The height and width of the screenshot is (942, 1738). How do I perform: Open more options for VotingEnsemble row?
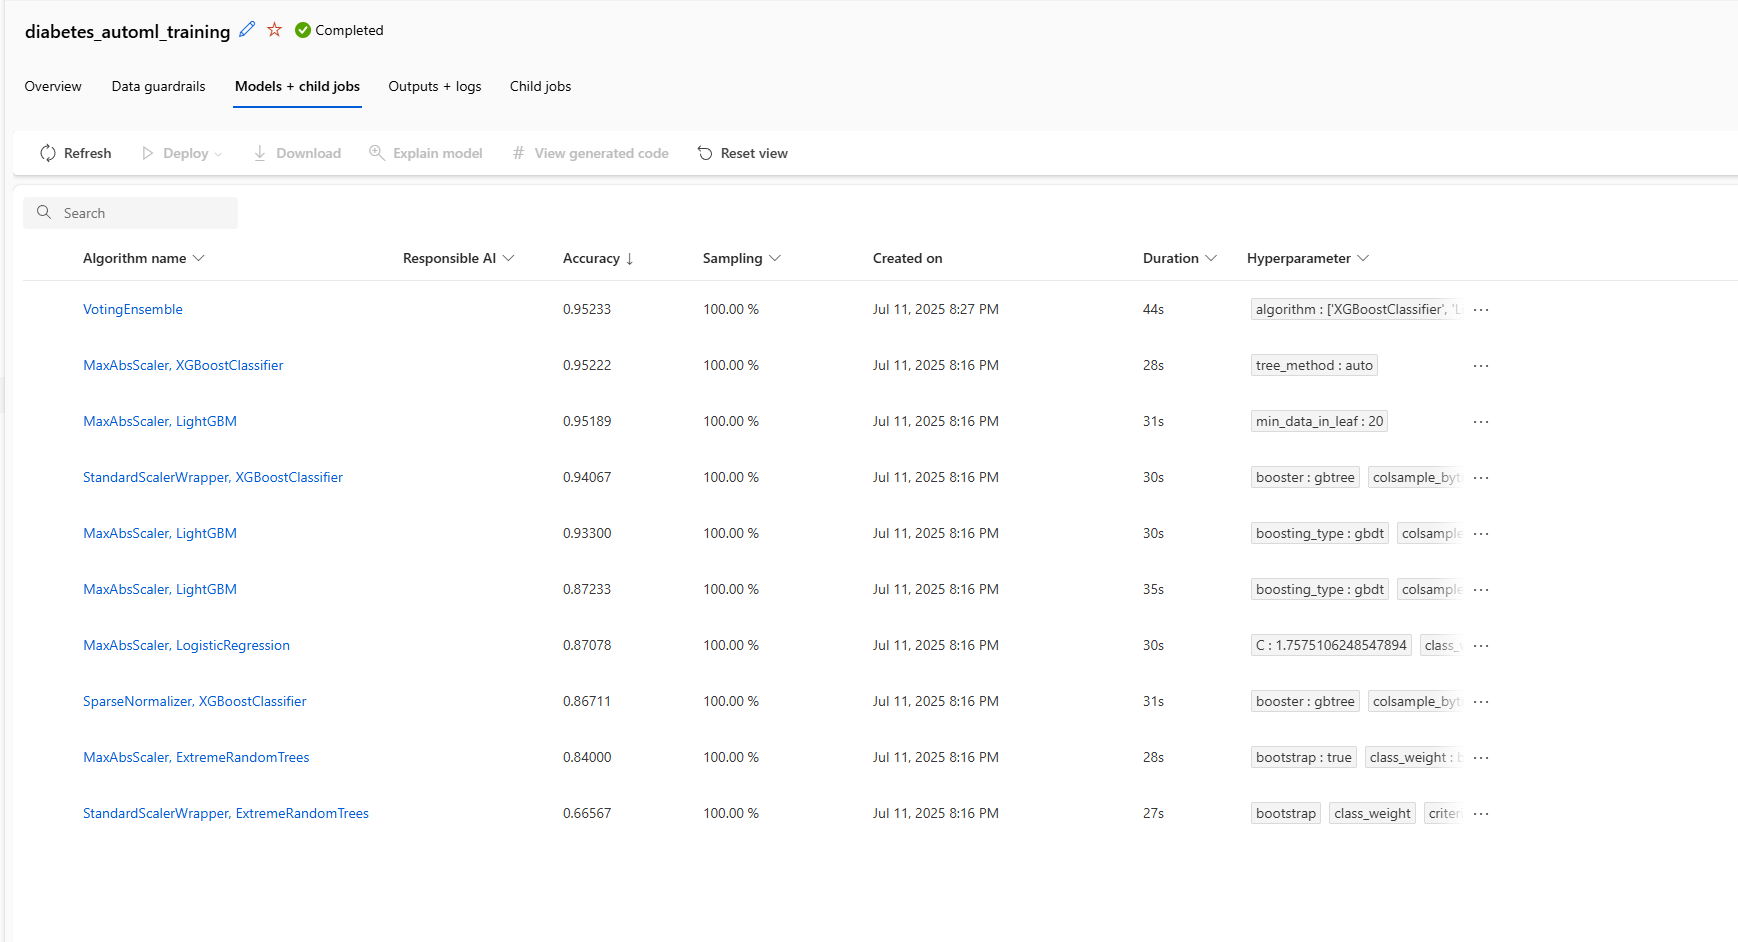[1481, 310]
